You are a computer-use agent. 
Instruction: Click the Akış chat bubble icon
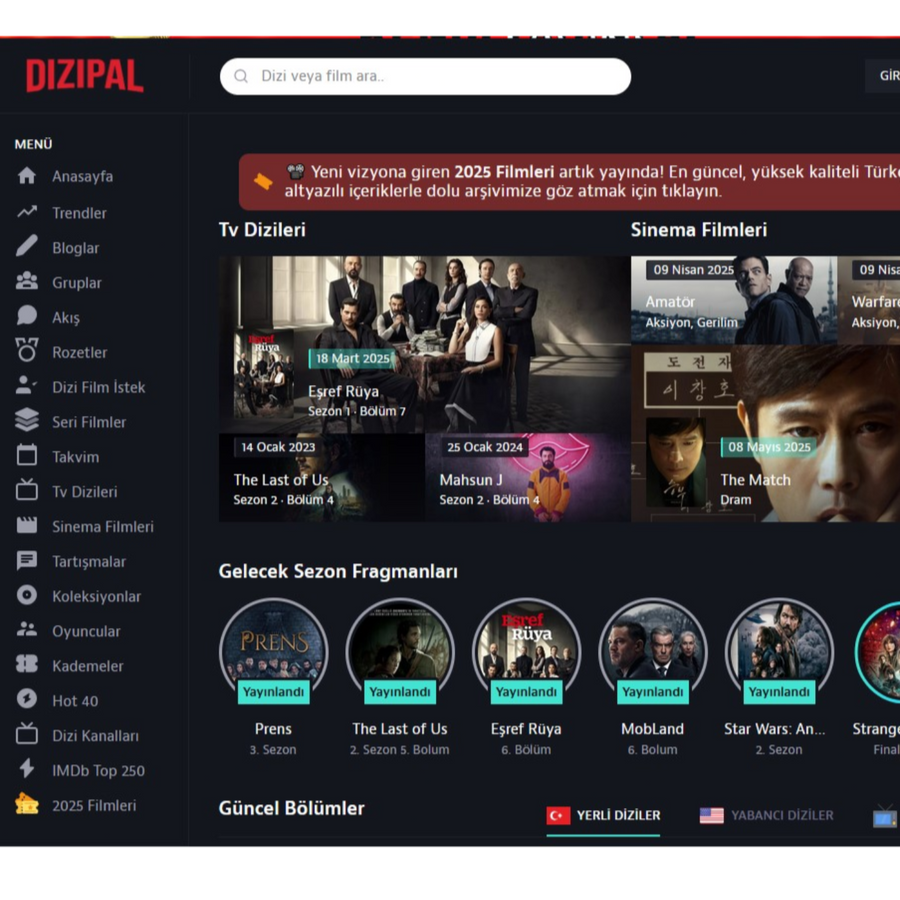click(x=26, y=315)
